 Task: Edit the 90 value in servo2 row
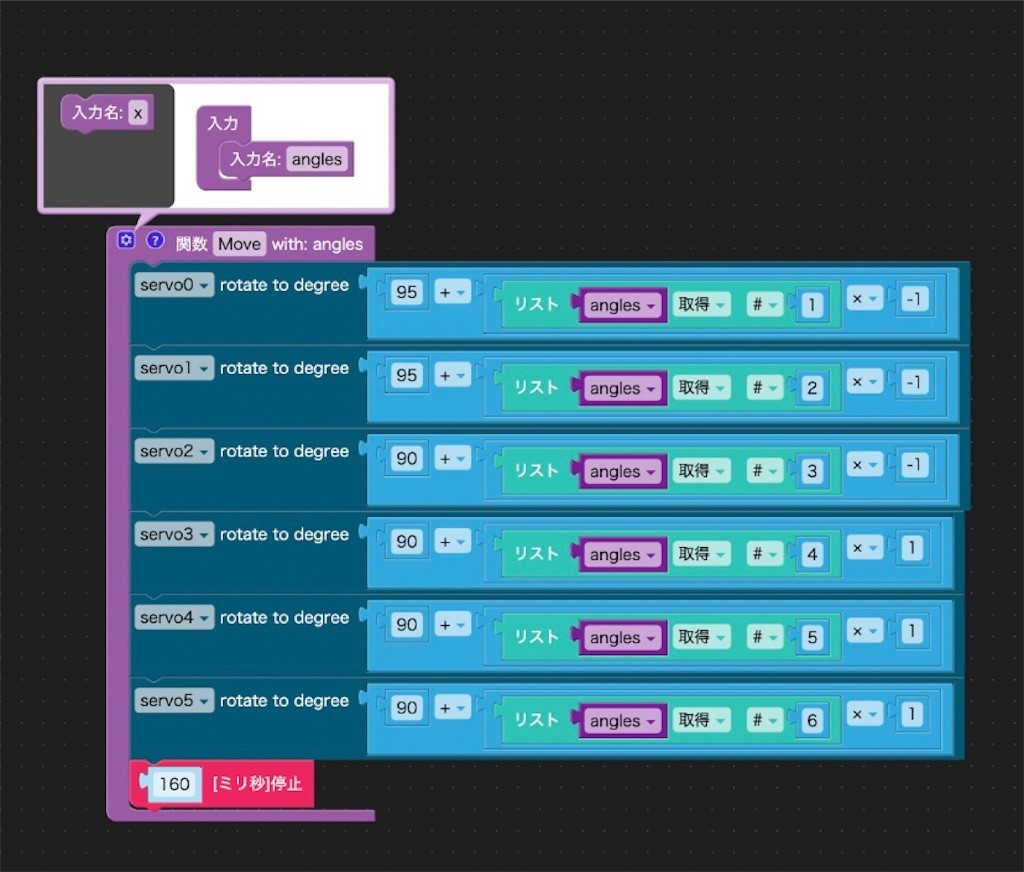[406, 459]
